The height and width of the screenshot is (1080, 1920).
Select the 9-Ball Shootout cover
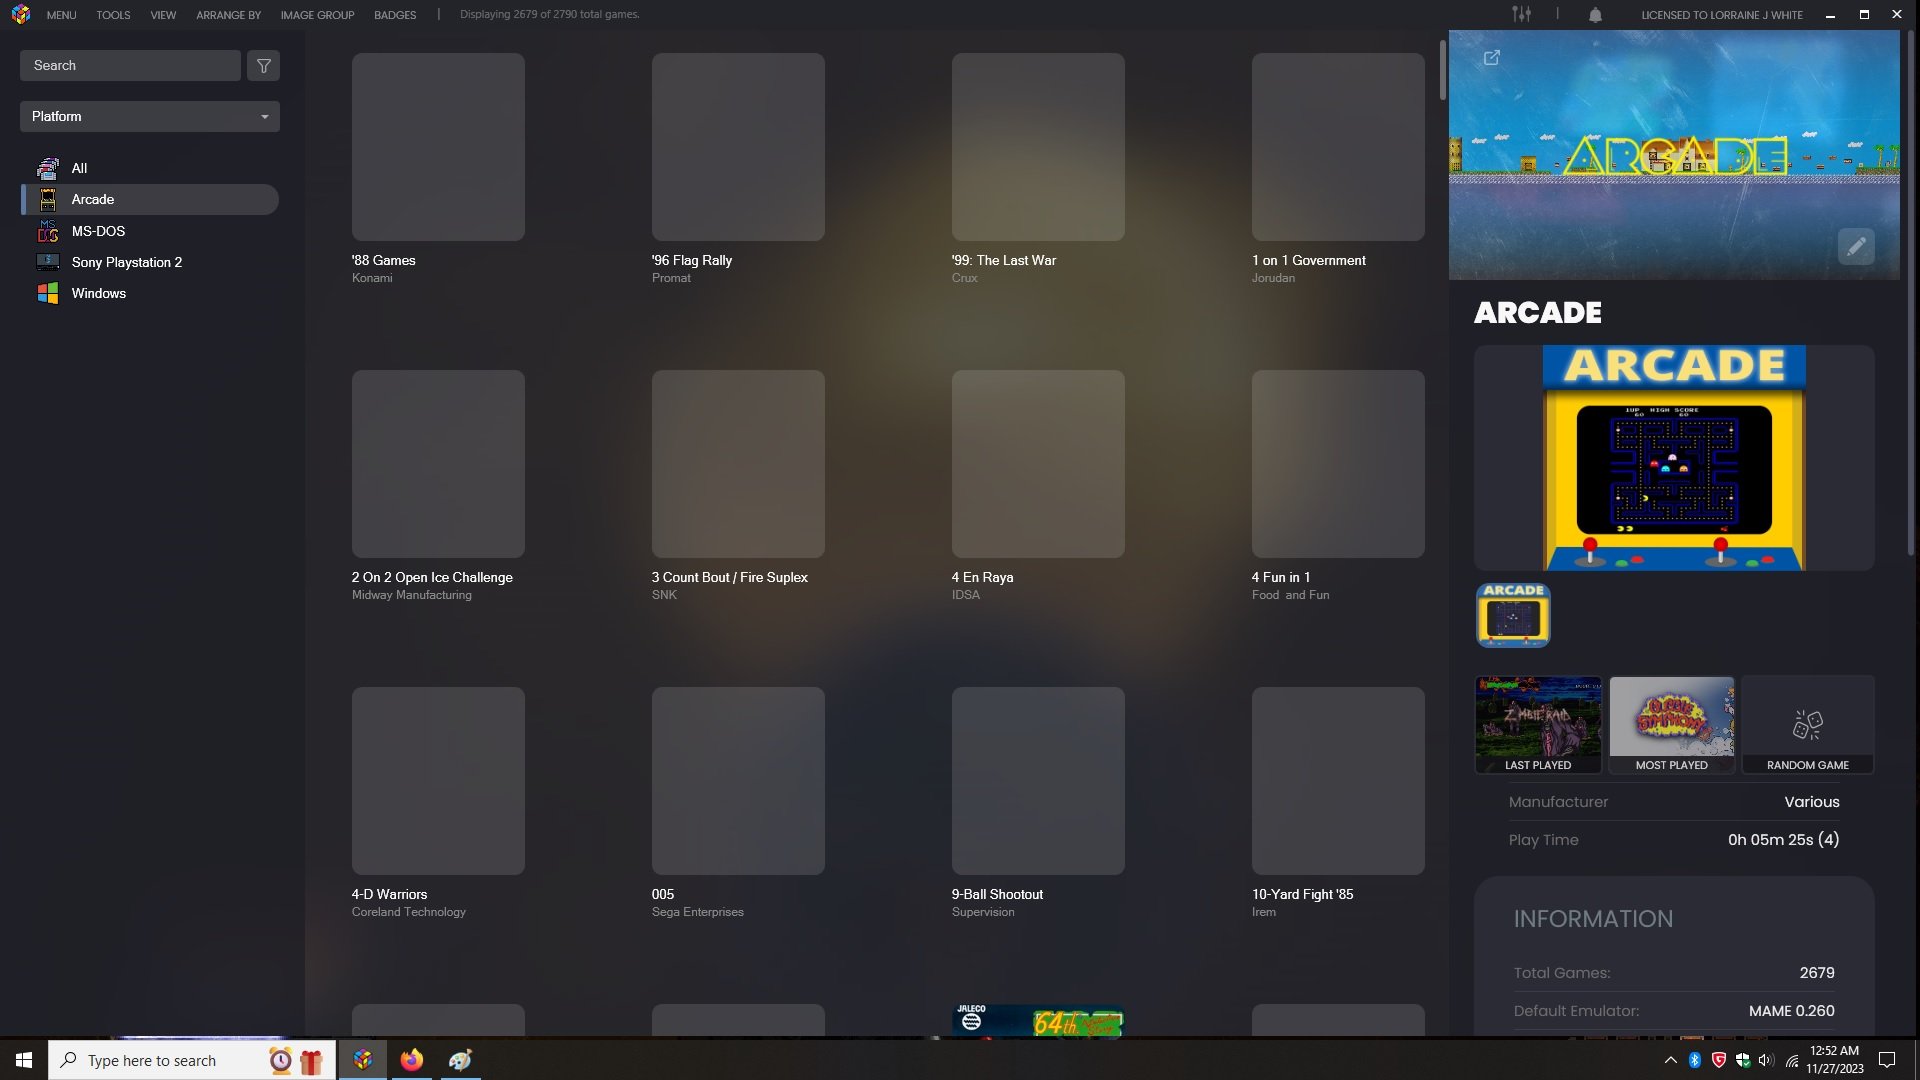click(x=1038, y=781)
